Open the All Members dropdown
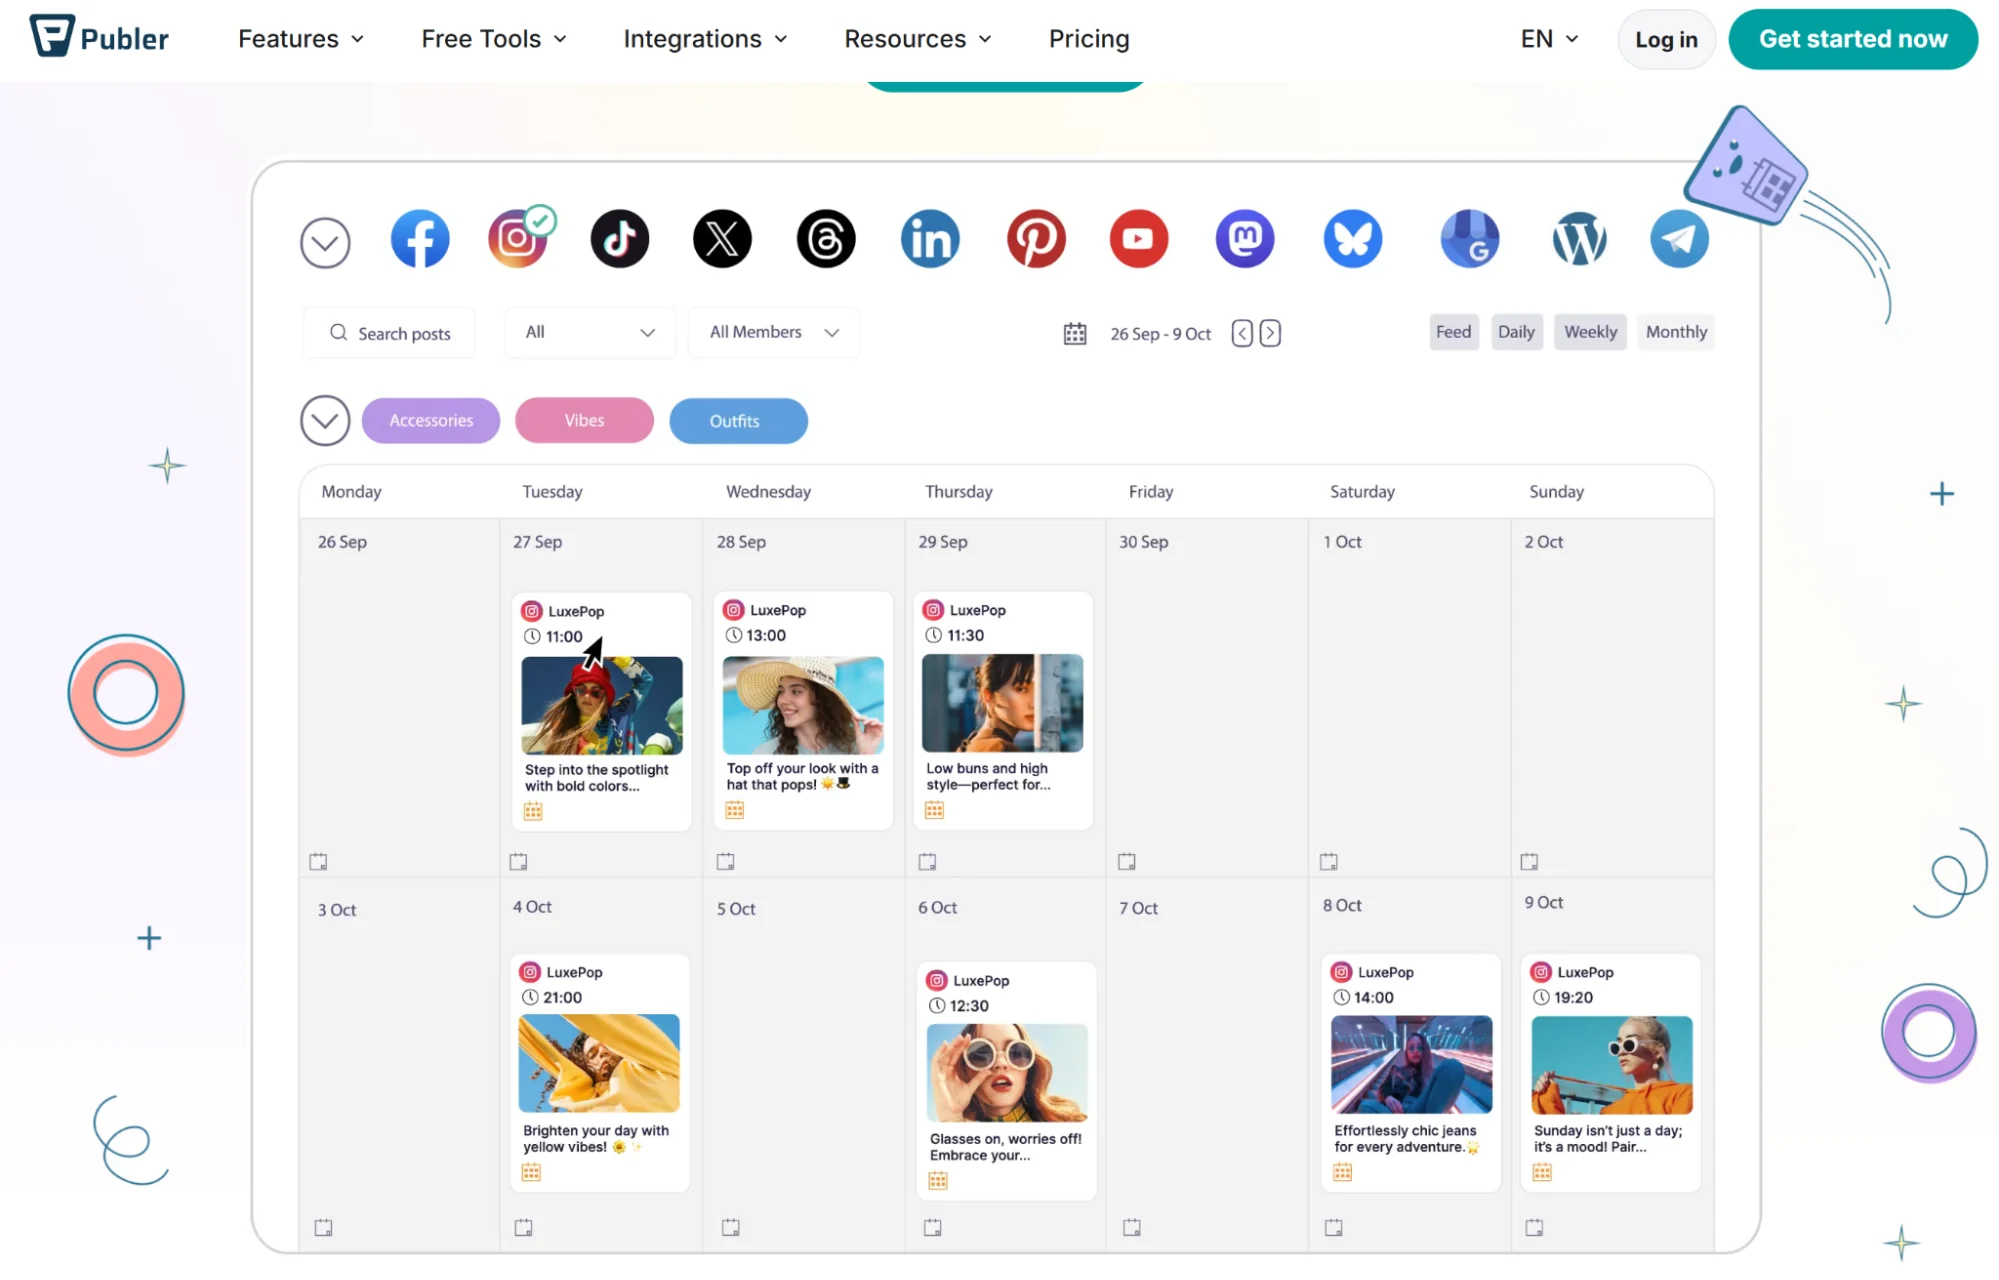The height and width of the screenshot is (1280, 1999). (773, 332)
